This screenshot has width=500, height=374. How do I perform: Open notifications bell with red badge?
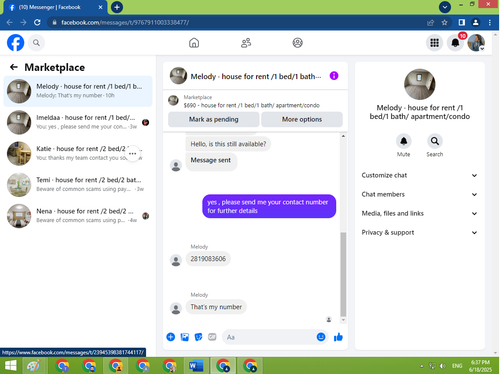pos(455,43)
